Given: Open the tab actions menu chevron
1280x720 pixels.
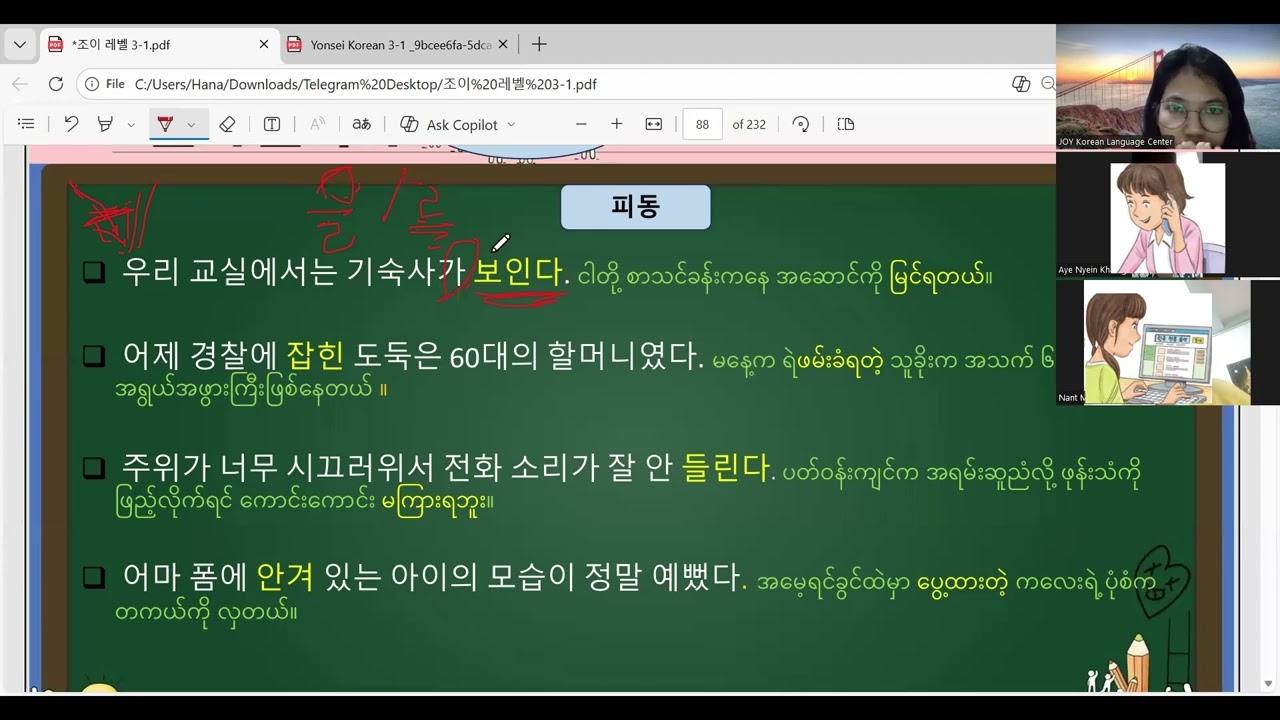Looking at the screenshot, I should pyautogui.click(x=19, y=44).
